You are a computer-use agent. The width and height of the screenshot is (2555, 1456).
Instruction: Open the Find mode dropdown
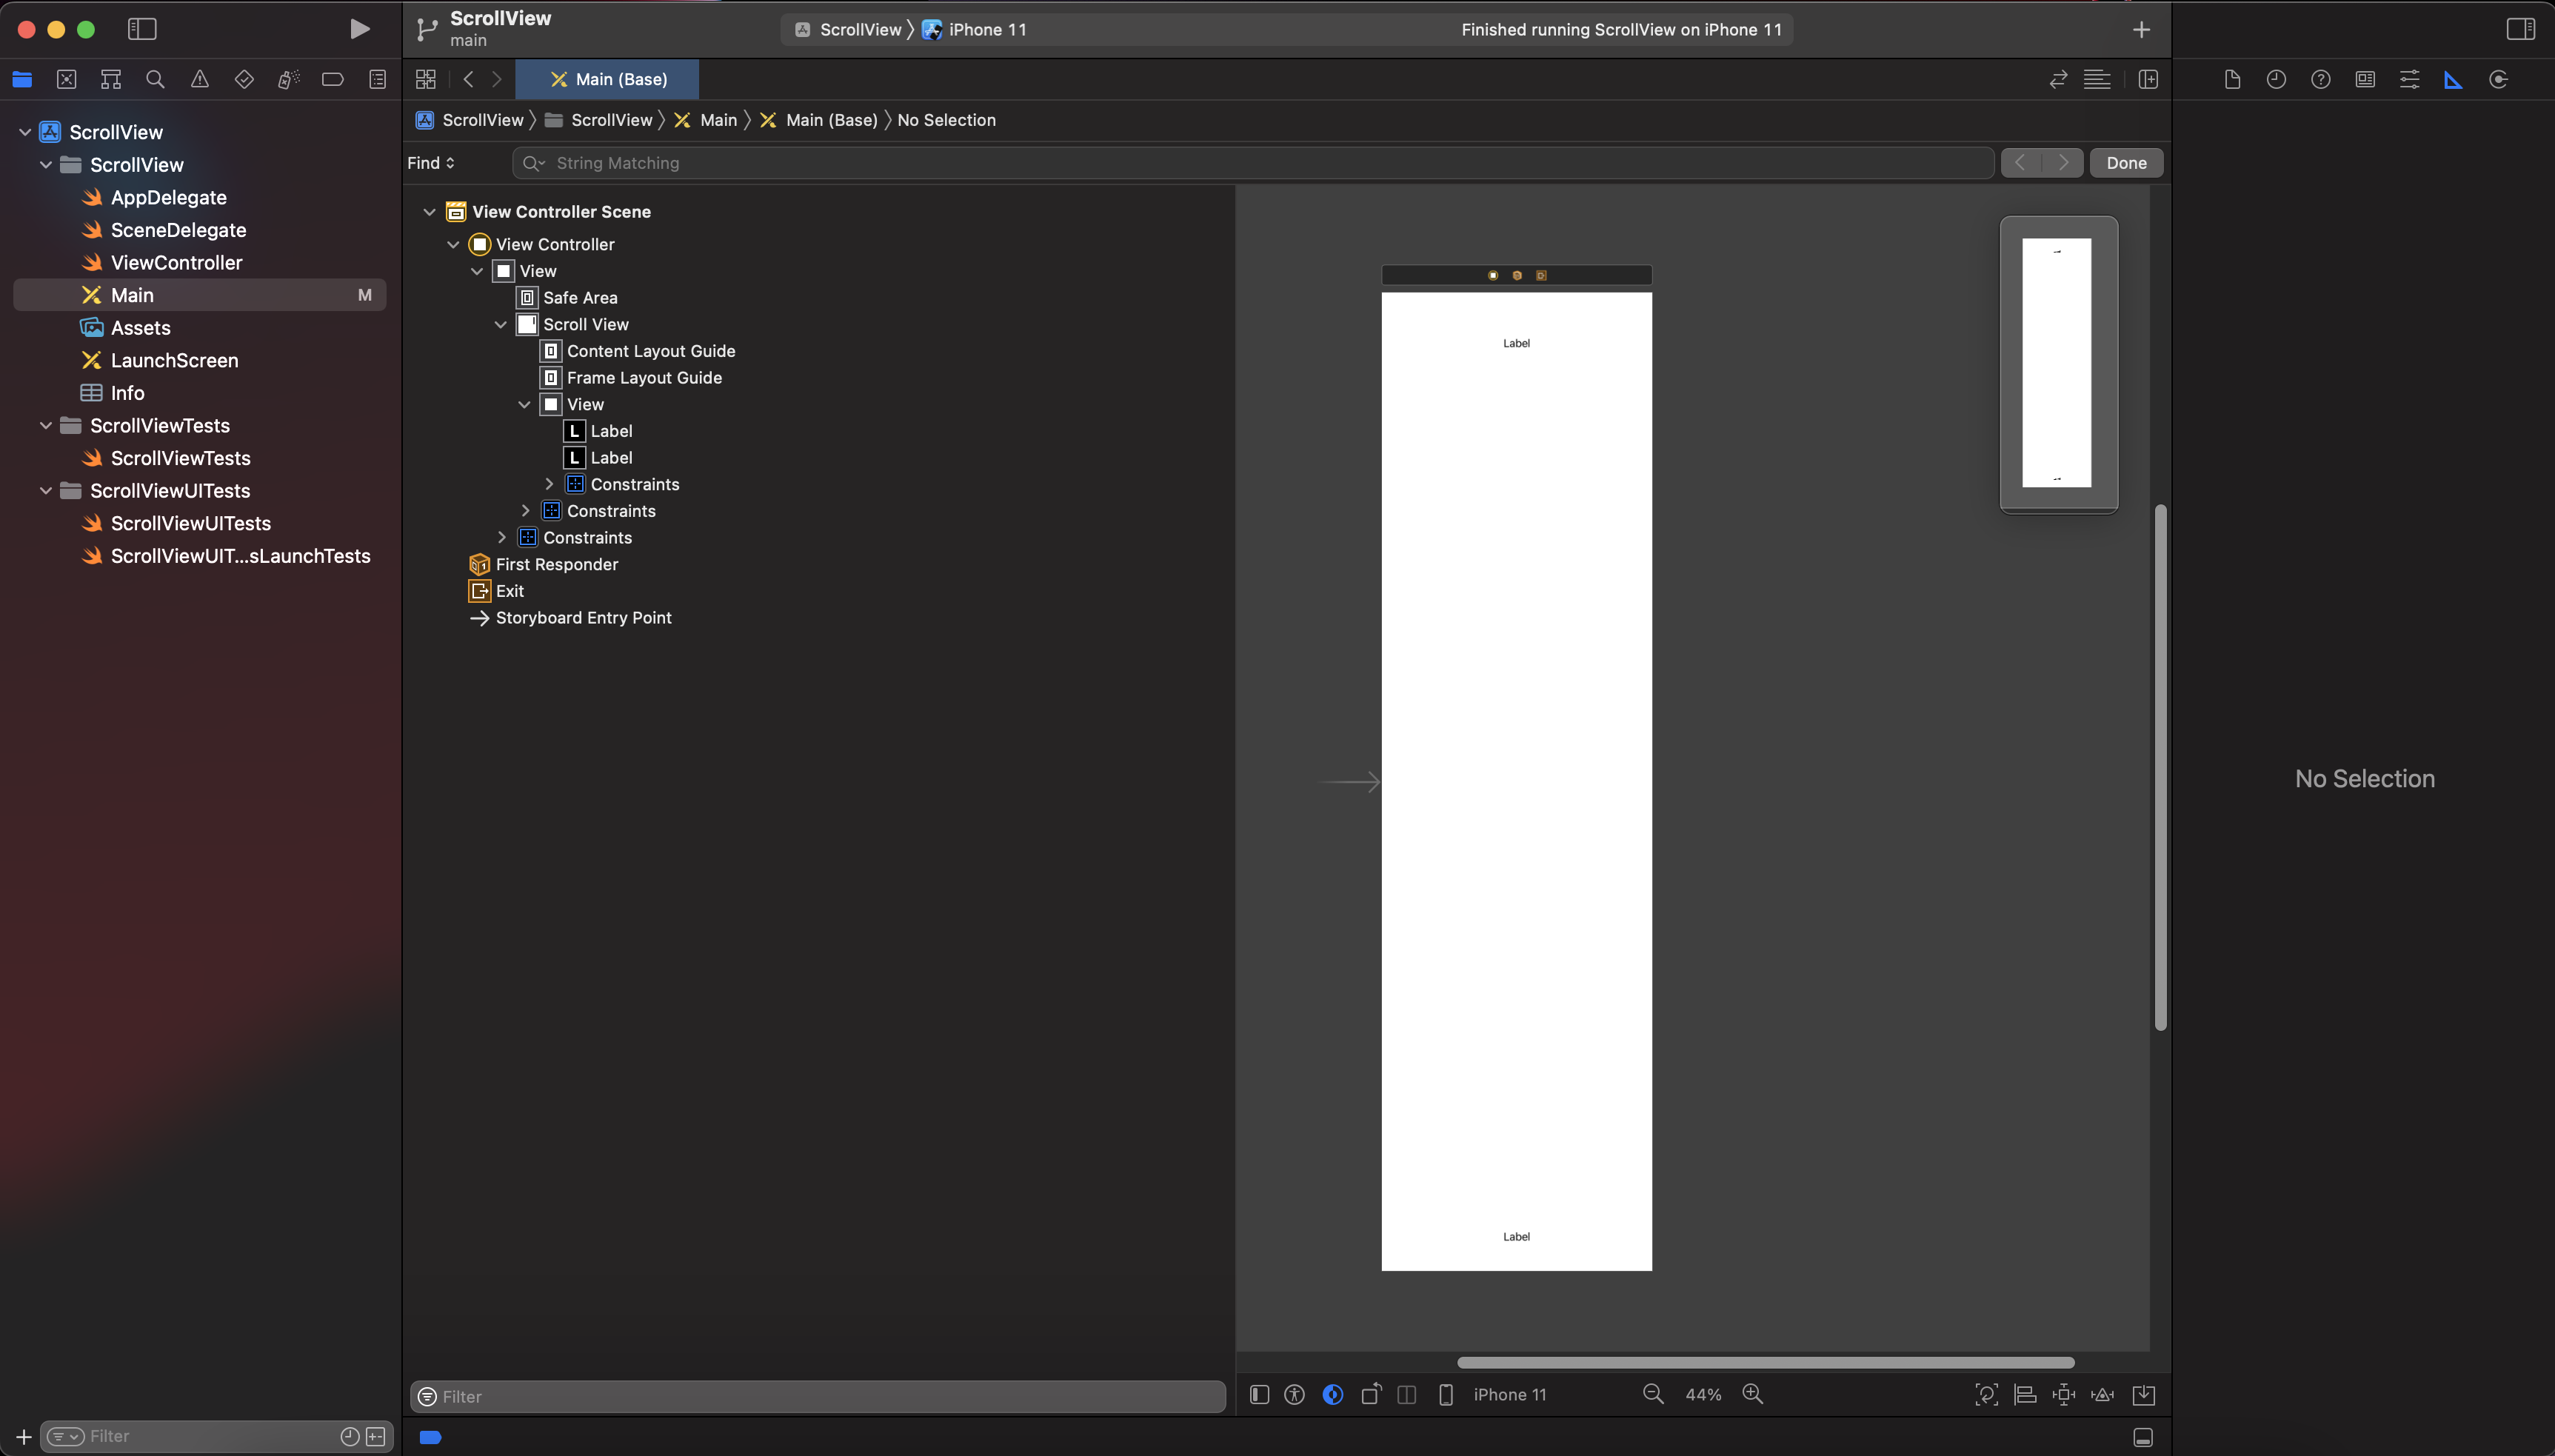point(431,163)
